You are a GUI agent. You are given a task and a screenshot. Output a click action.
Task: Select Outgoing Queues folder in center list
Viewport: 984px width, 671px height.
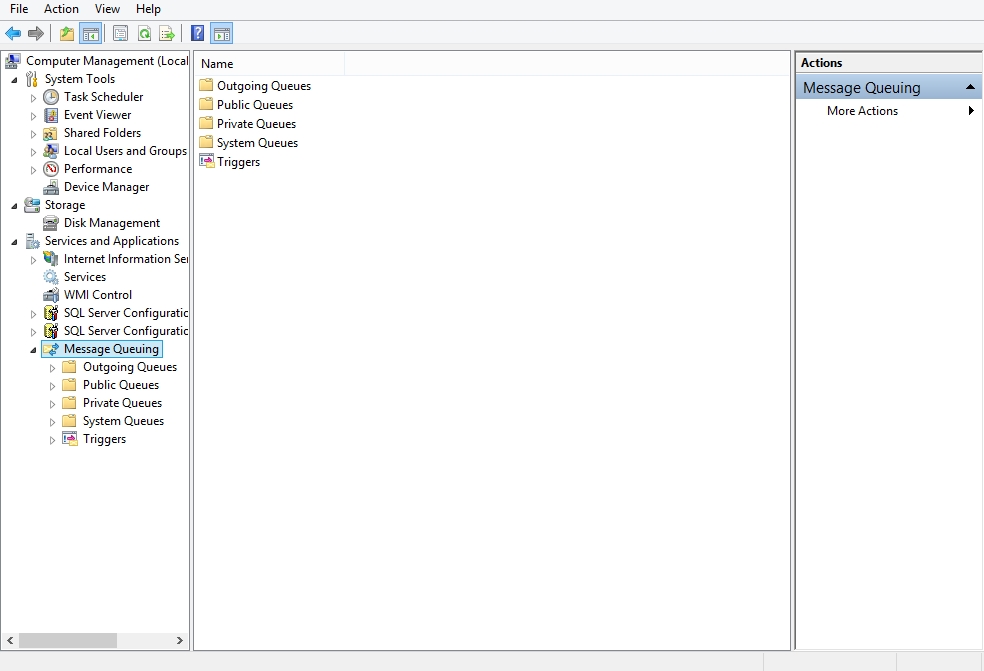(x=263, y=86)
